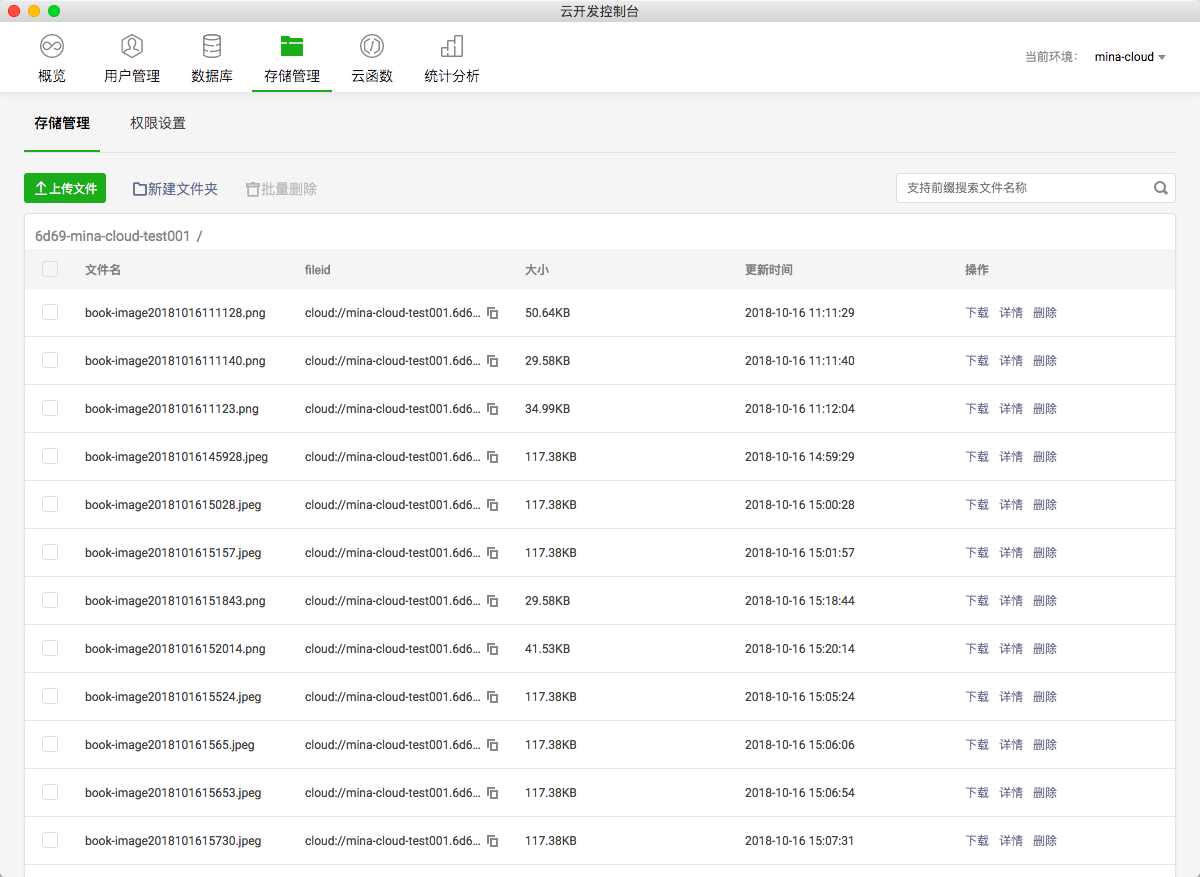Select the 存储管理 sub-tab
Viewport: 1200px width, 877px height.
point(62,123)
